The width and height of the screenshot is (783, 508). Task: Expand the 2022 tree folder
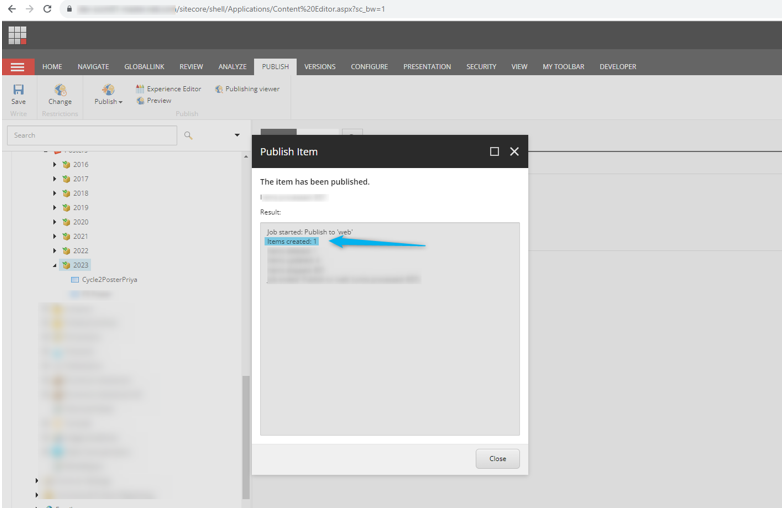[54, 251]
